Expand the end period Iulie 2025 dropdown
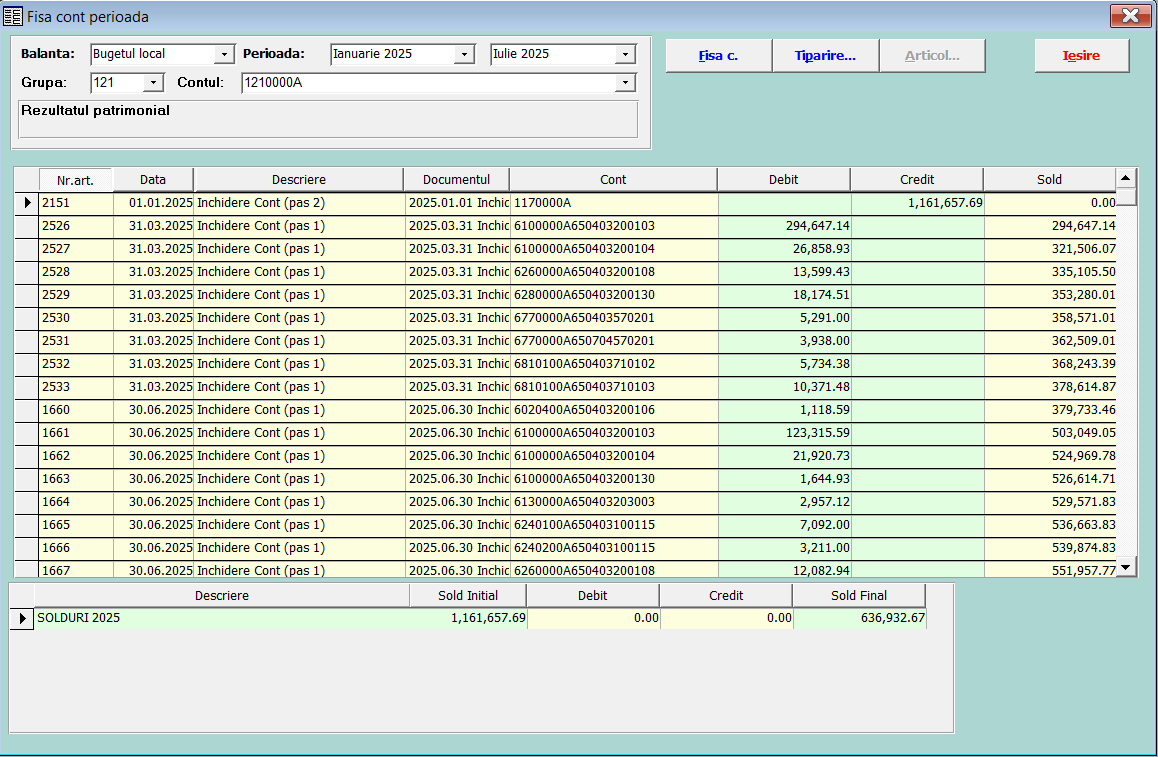This screenshot has width=1158, height=757. (626, 54)
